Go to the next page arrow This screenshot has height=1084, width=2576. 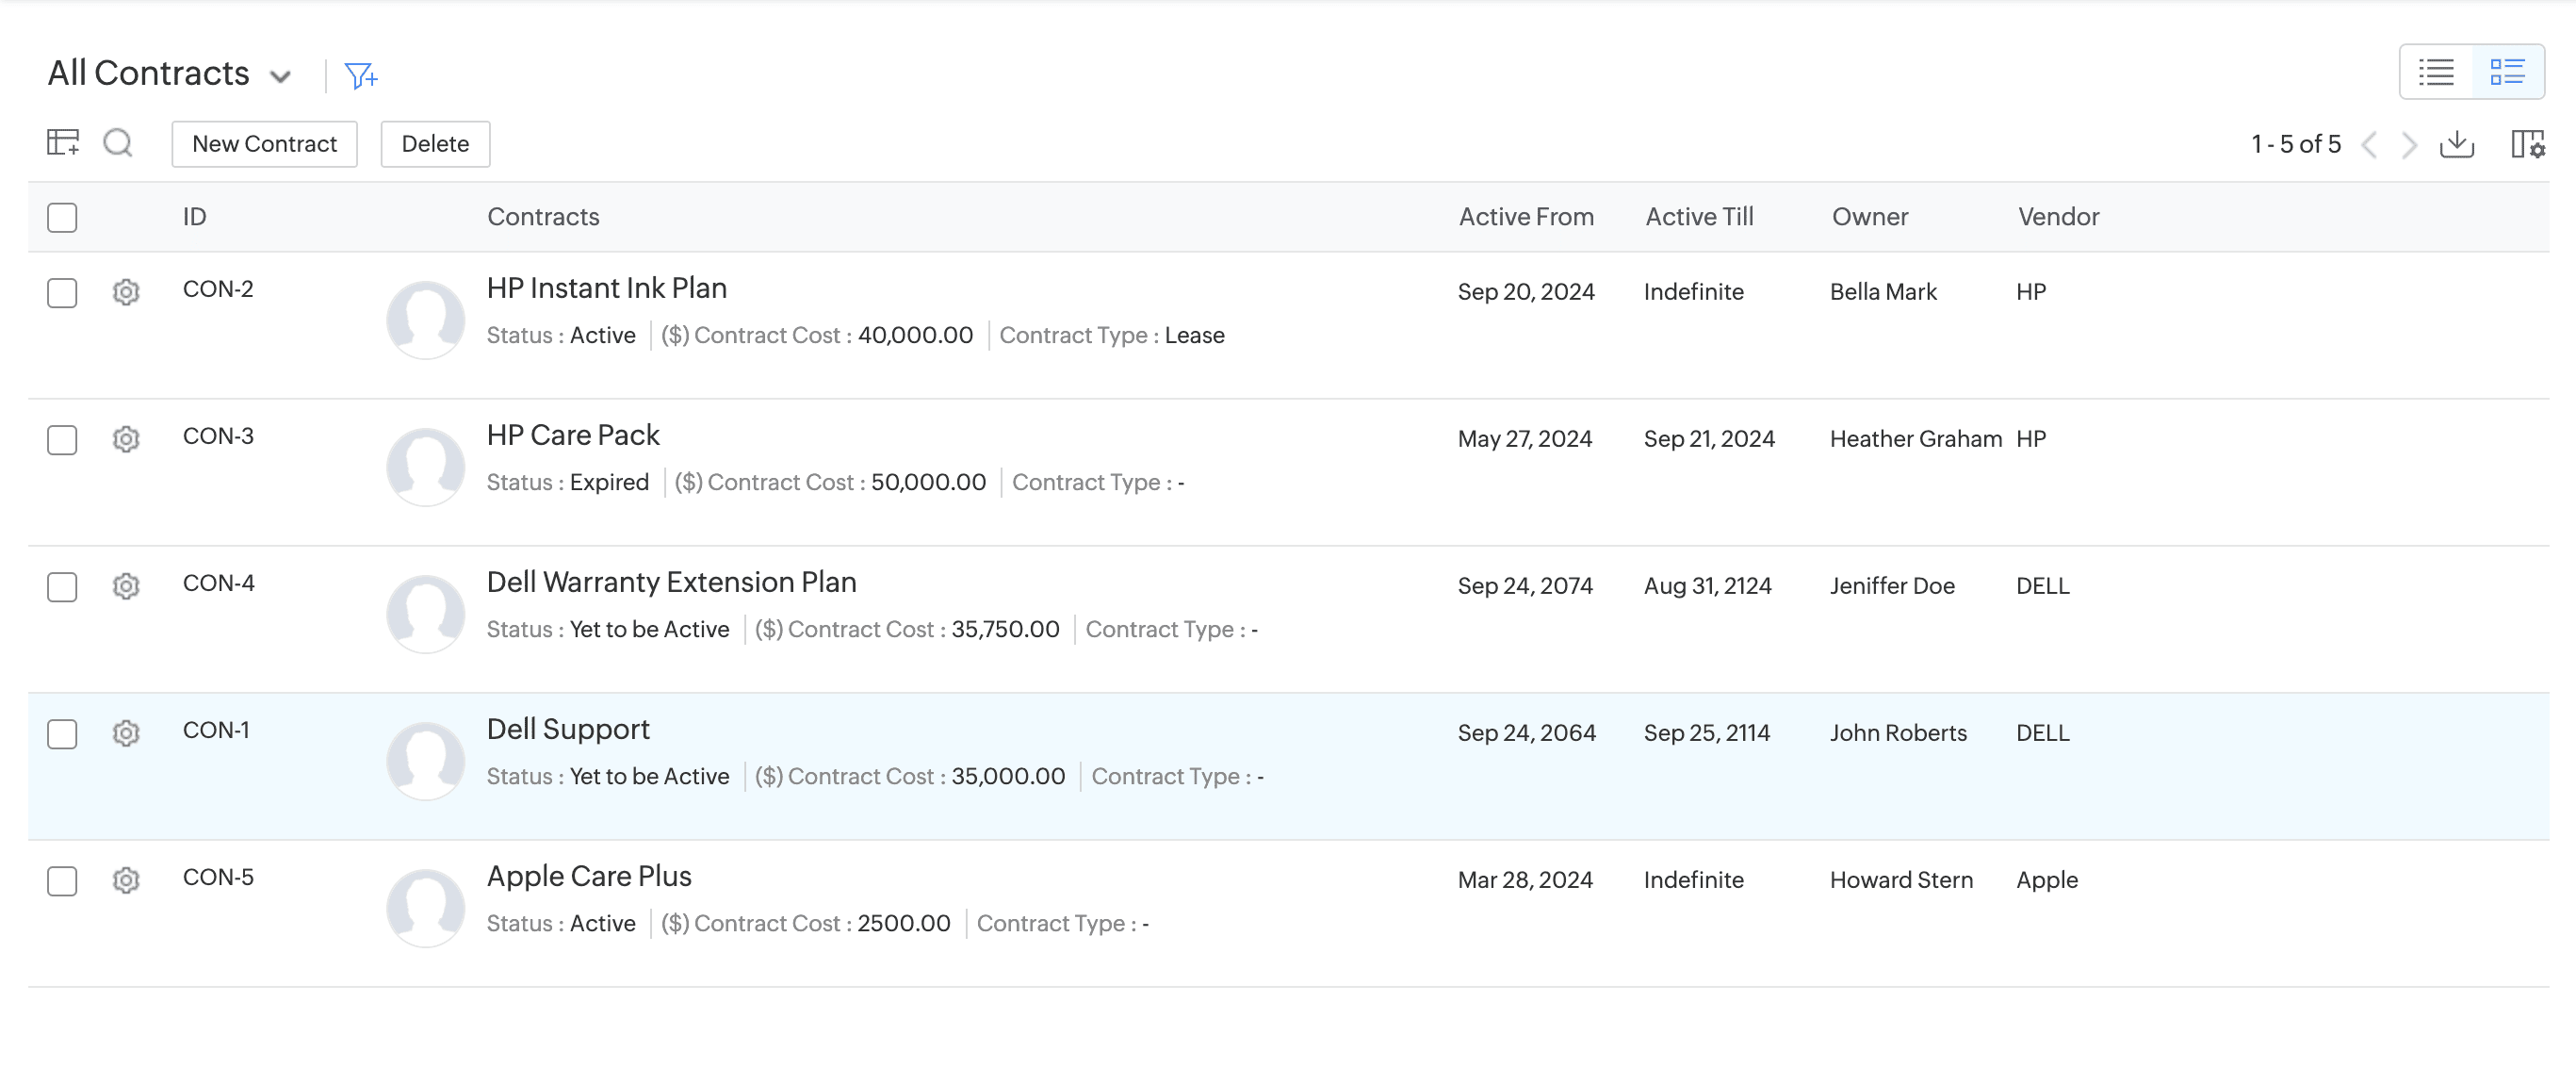tap(2409, 145)
